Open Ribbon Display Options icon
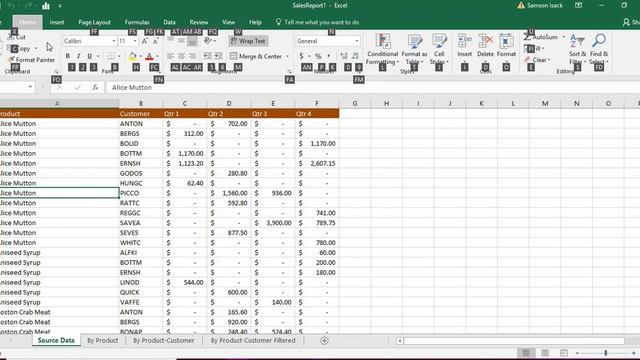640x360 pixels. [x=578, y=5]
